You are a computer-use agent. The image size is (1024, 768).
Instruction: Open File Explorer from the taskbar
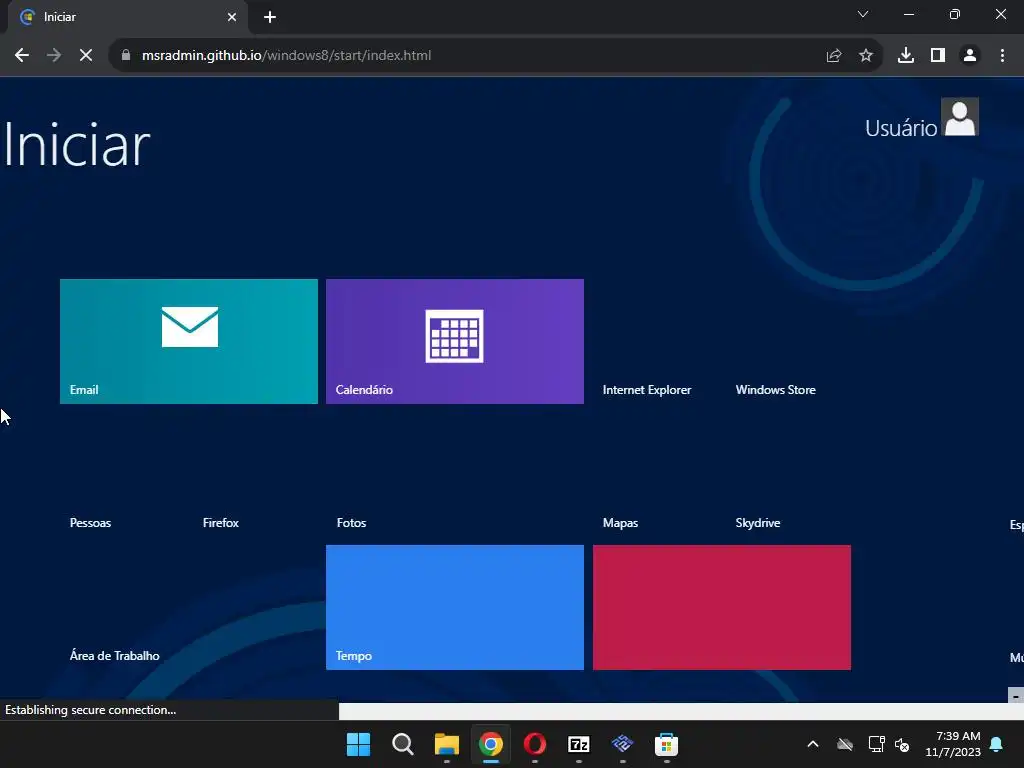[447, 744]
